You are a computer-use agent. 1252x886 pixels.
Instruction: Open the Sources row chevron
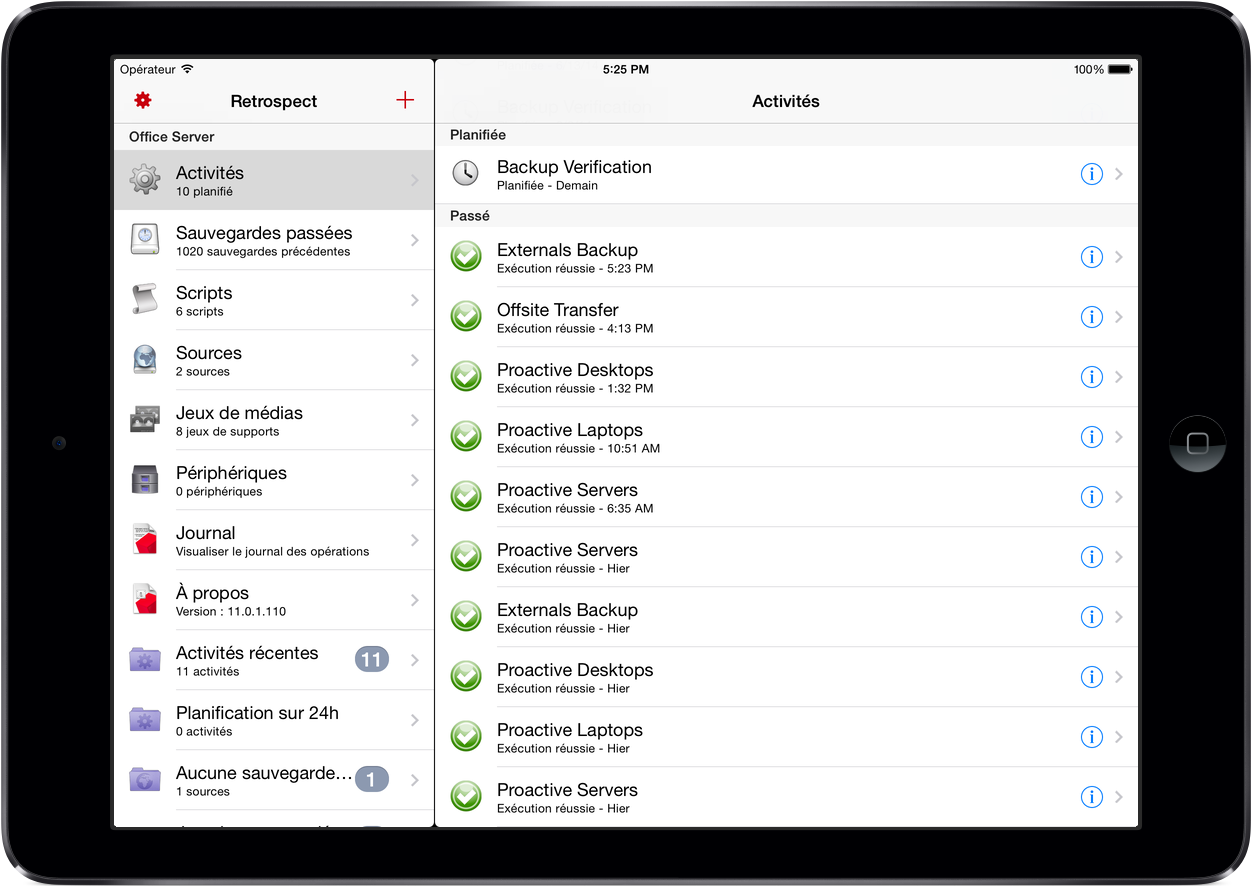415,360
